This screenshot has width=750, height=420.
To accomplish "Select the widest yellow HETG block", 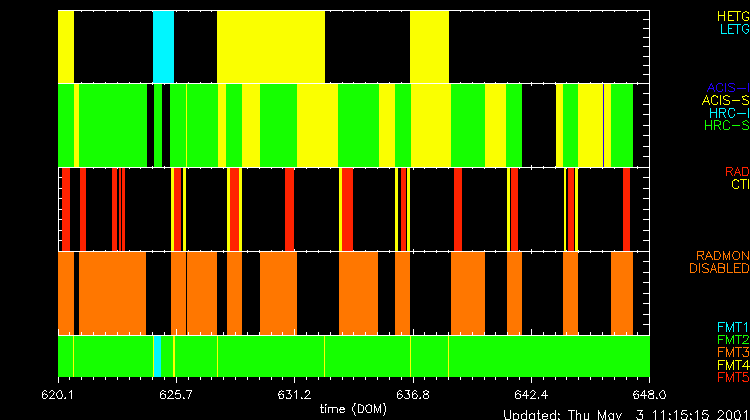I will pyautogui.click(x=271, y=47).
